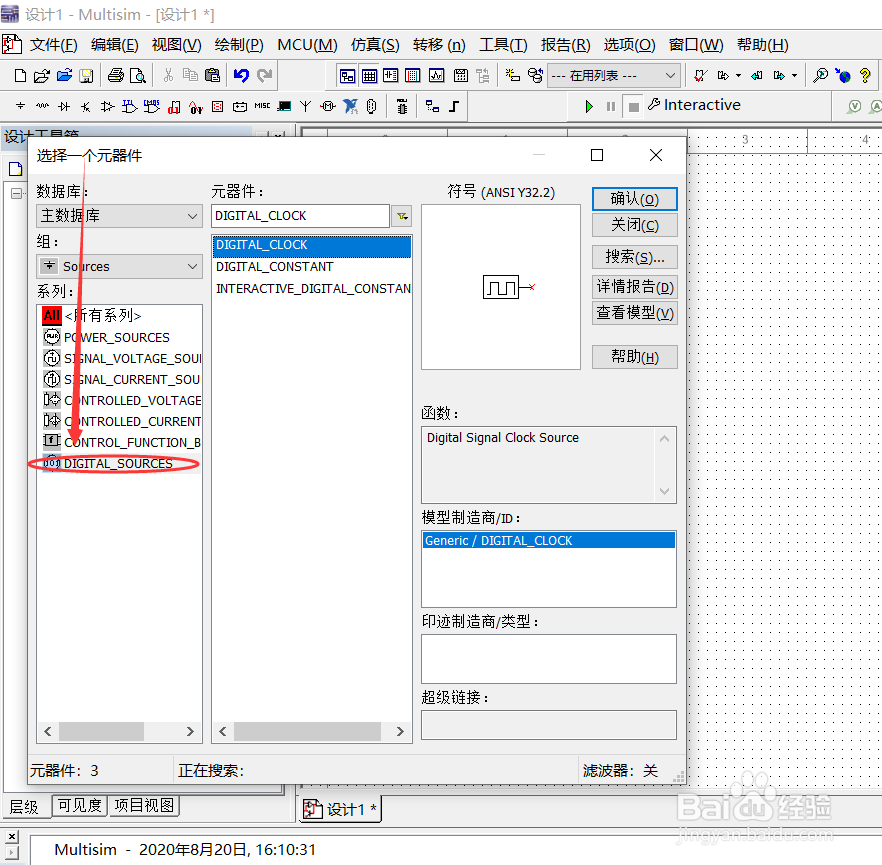The width and height of the screenshot is (882, 865).
Task: Open the 在用列表 in-use list dropdown
Action: click(x=614, y=75)
